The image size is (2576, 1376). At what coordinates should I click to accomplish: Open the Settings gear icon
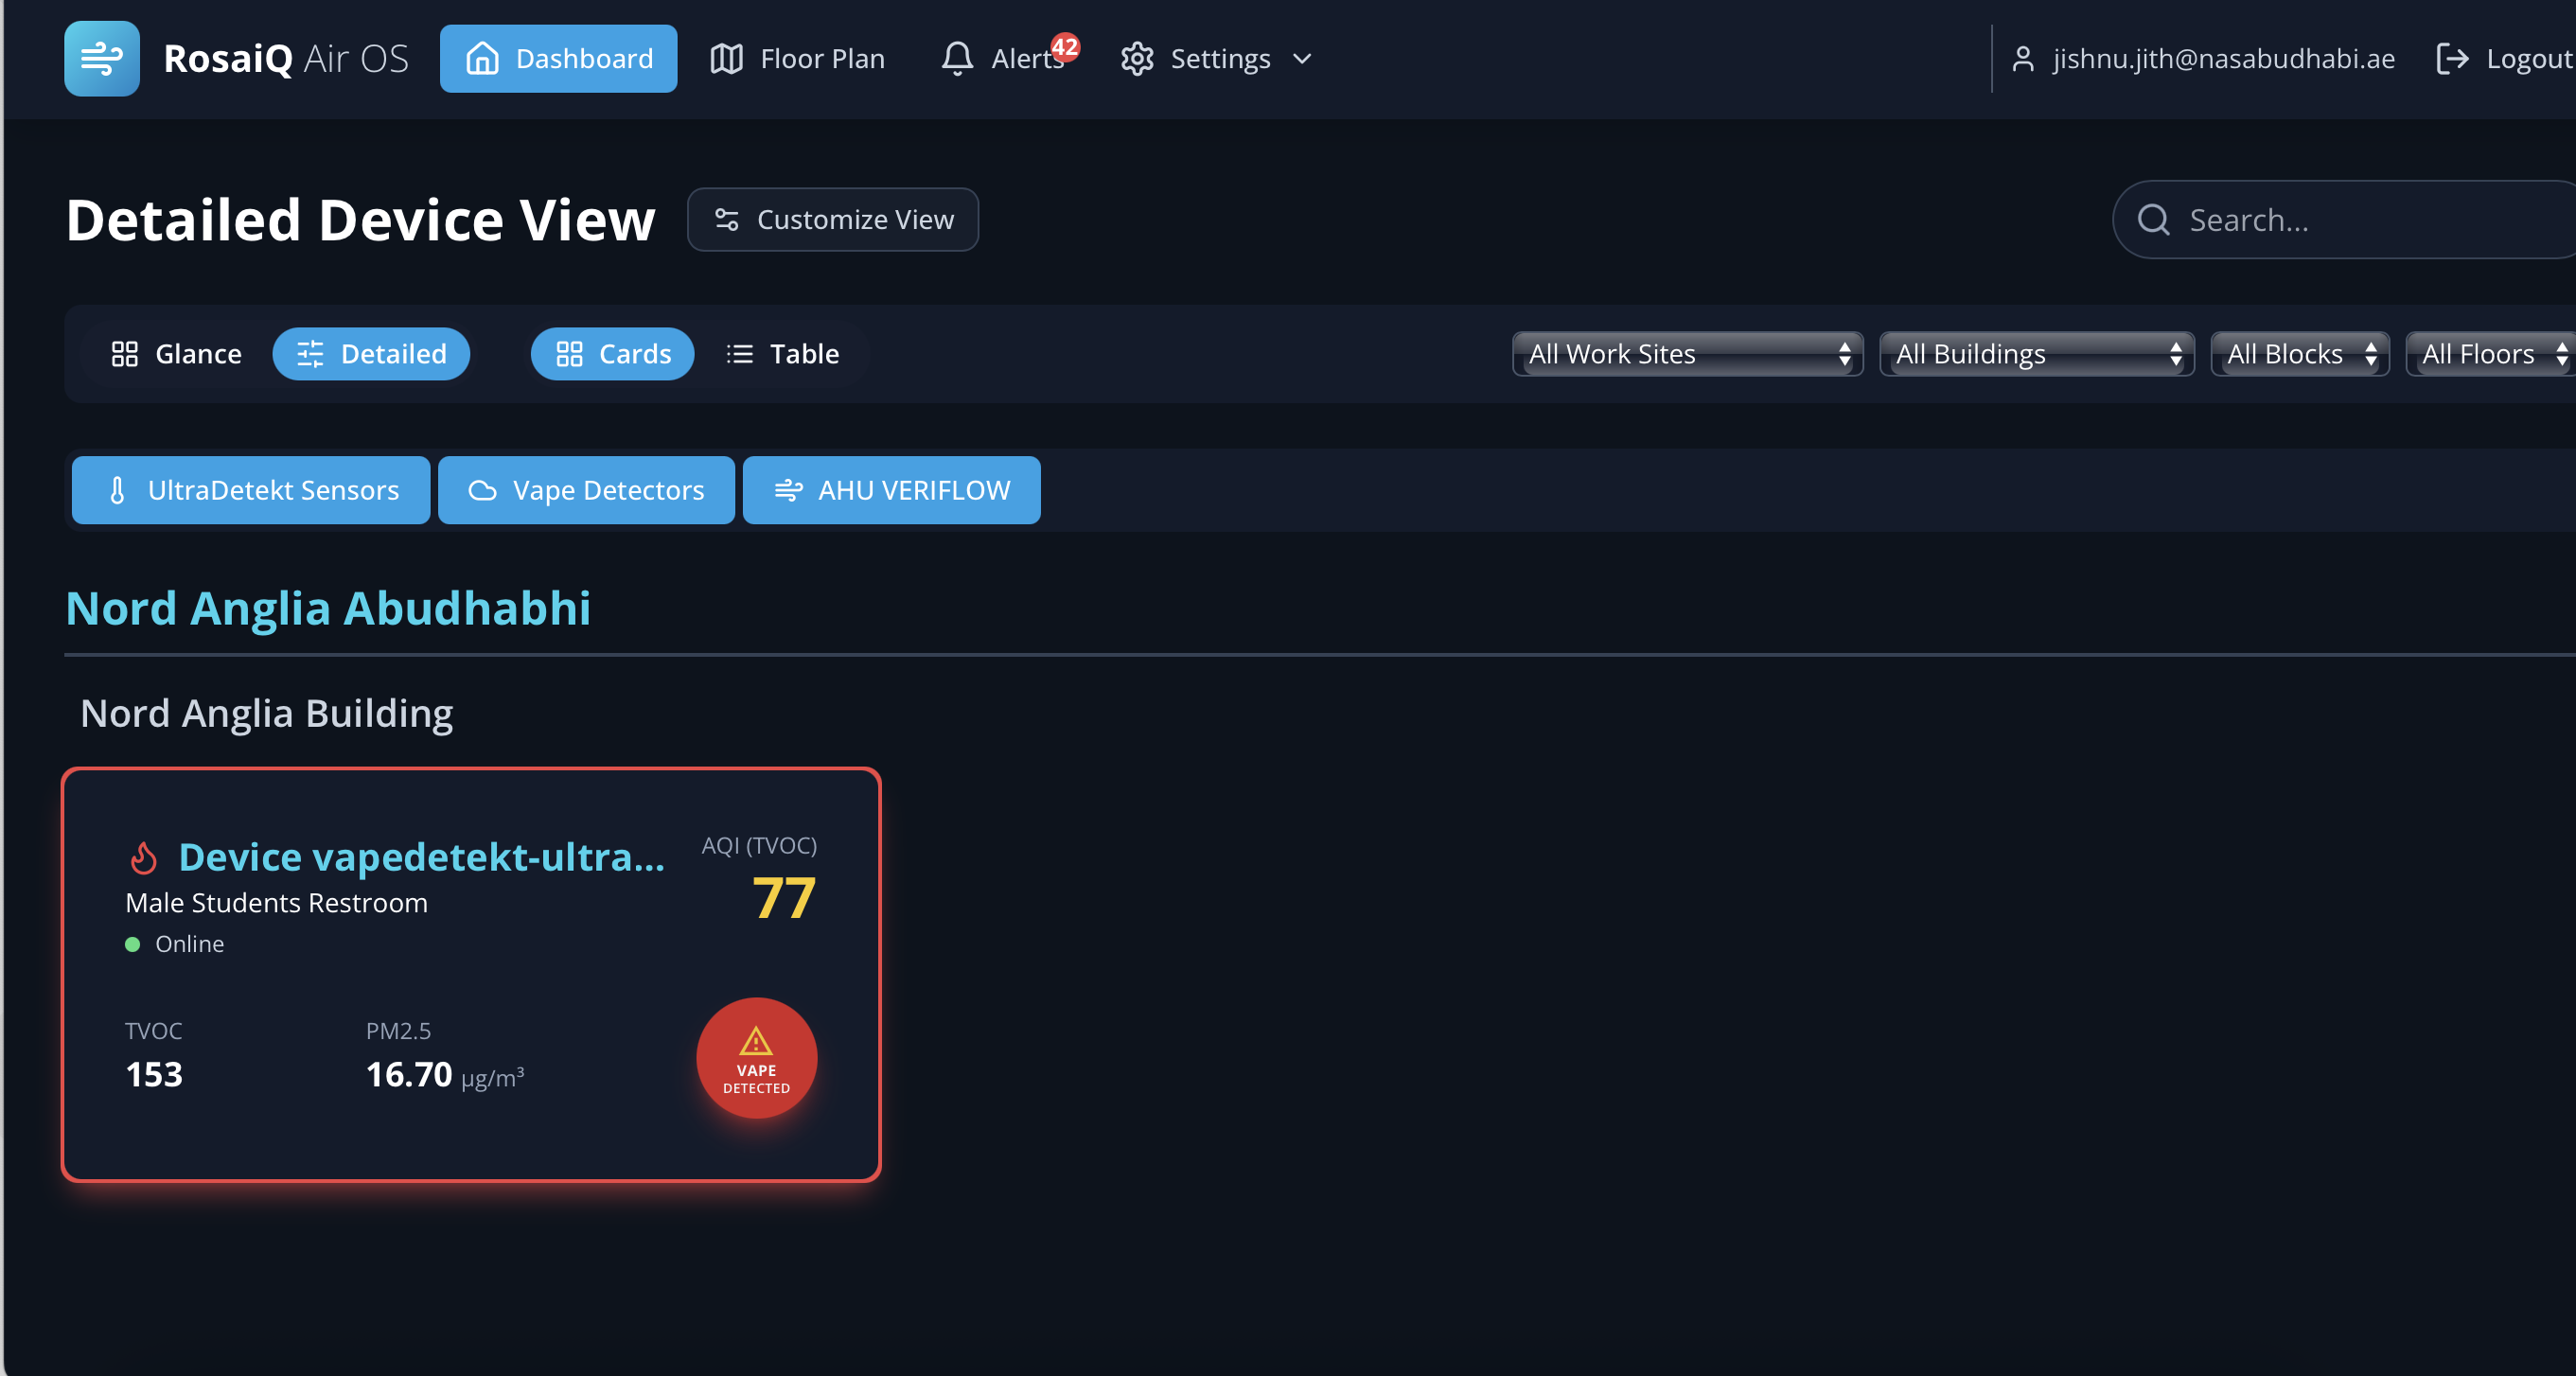click(1137, 58)
